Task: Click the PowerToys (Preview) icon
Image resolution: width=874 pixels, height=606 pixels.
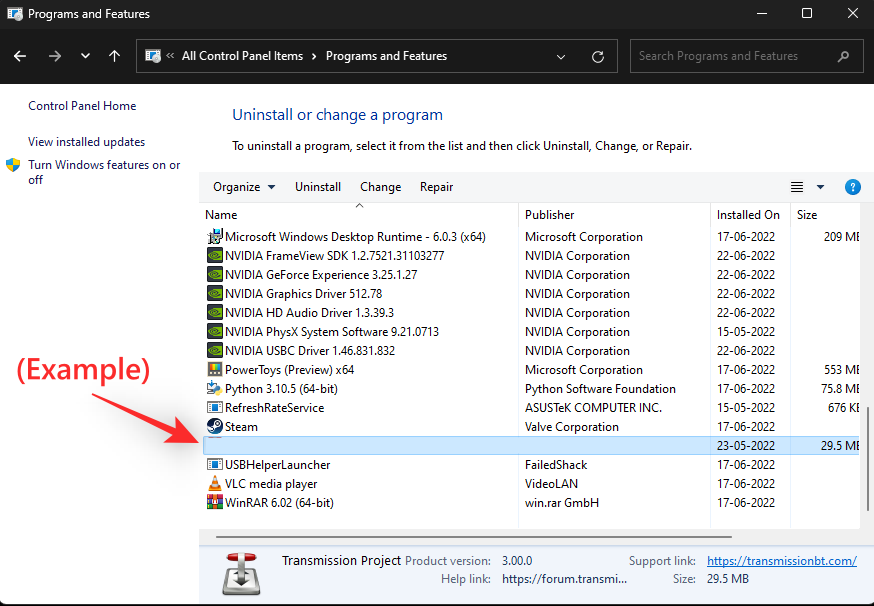Action: tap(214, 369)
